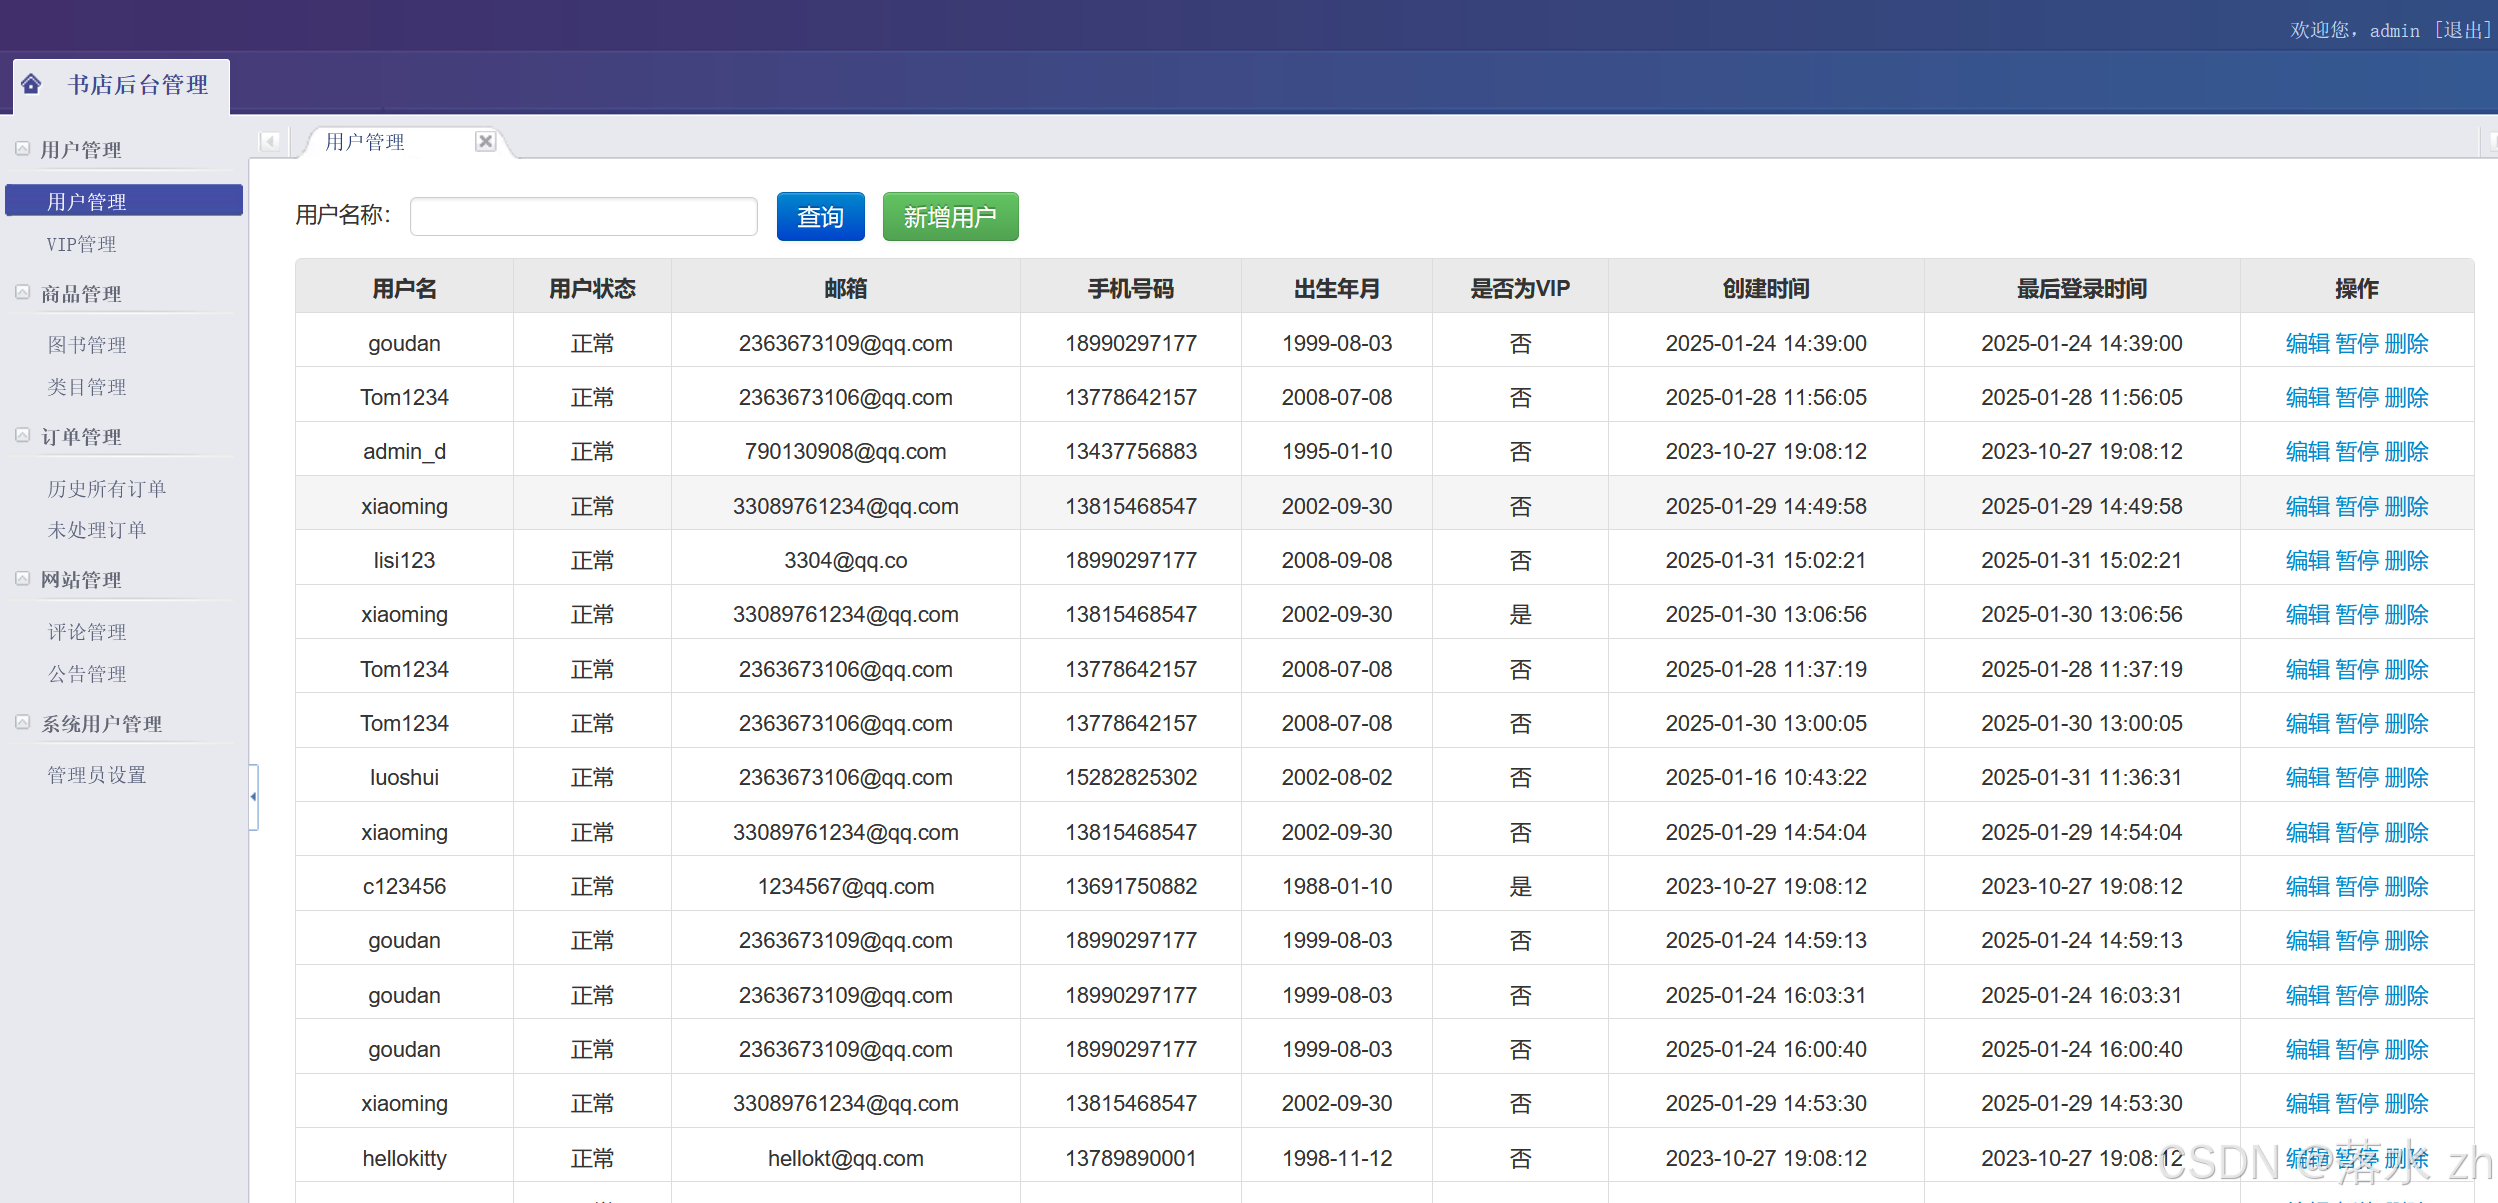Focus the 用户名称 search input field
The height and width of the screenshot is (1203, 2498).
(583, 217)
